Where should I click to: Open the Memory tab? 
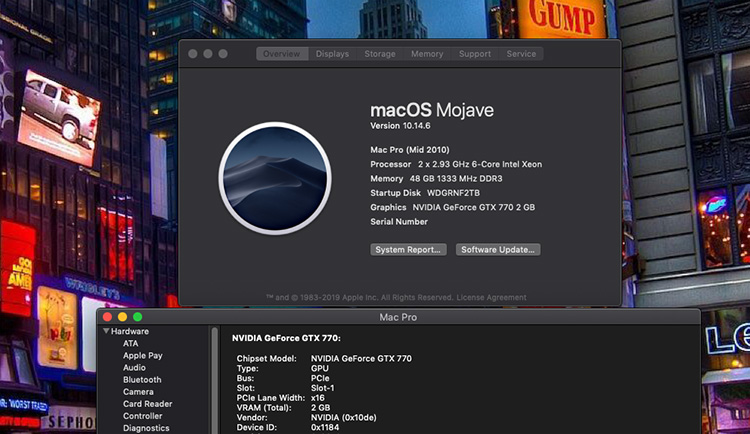pyautogui.click(x=427, y=54)
